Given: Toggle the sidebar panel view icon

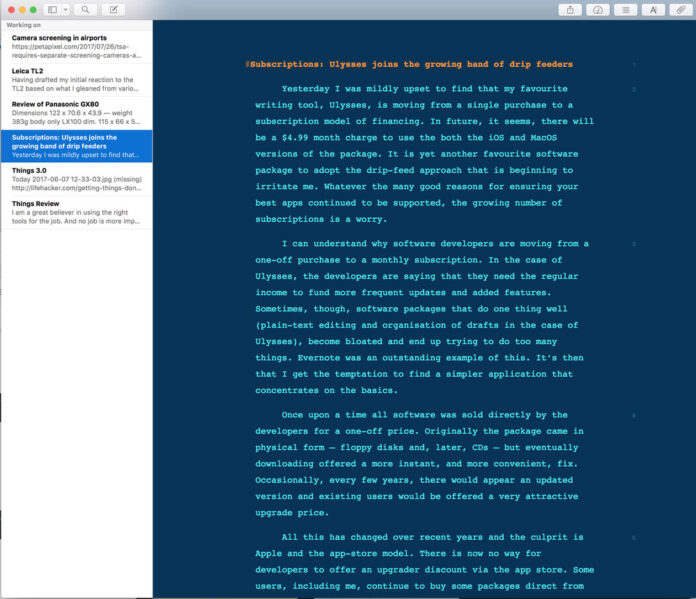Looking at the screenshot, I should click(52, 9).
